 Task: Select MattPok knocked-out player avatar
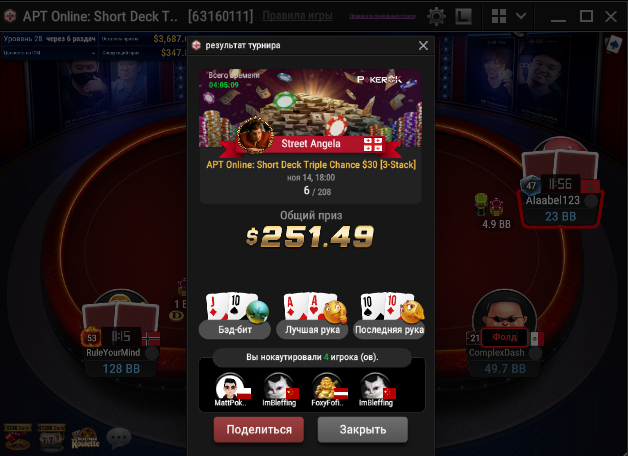(231, 390)
